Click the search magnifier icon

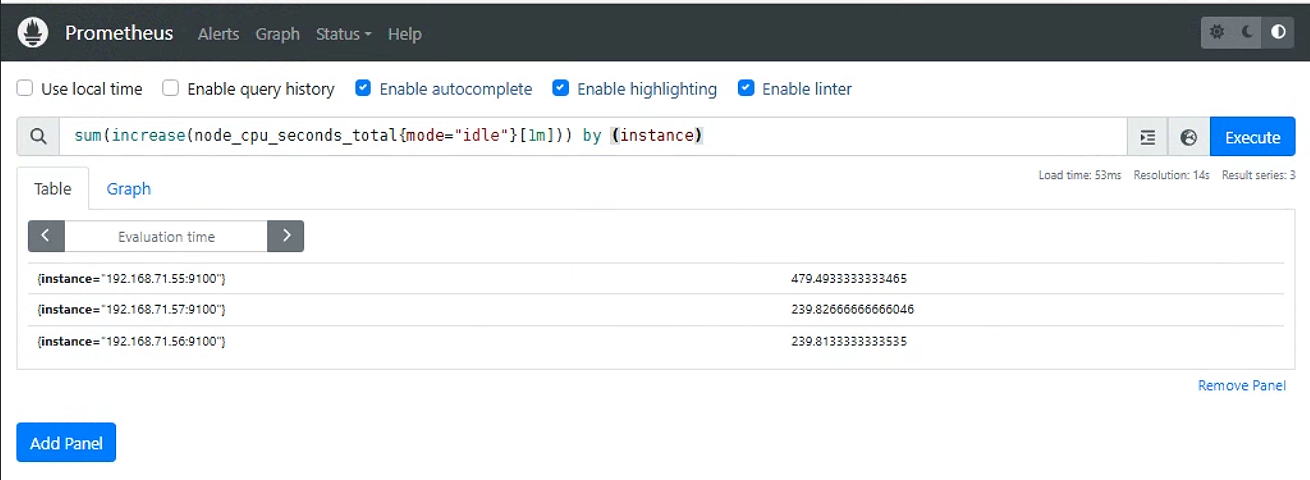coord(38,137)
